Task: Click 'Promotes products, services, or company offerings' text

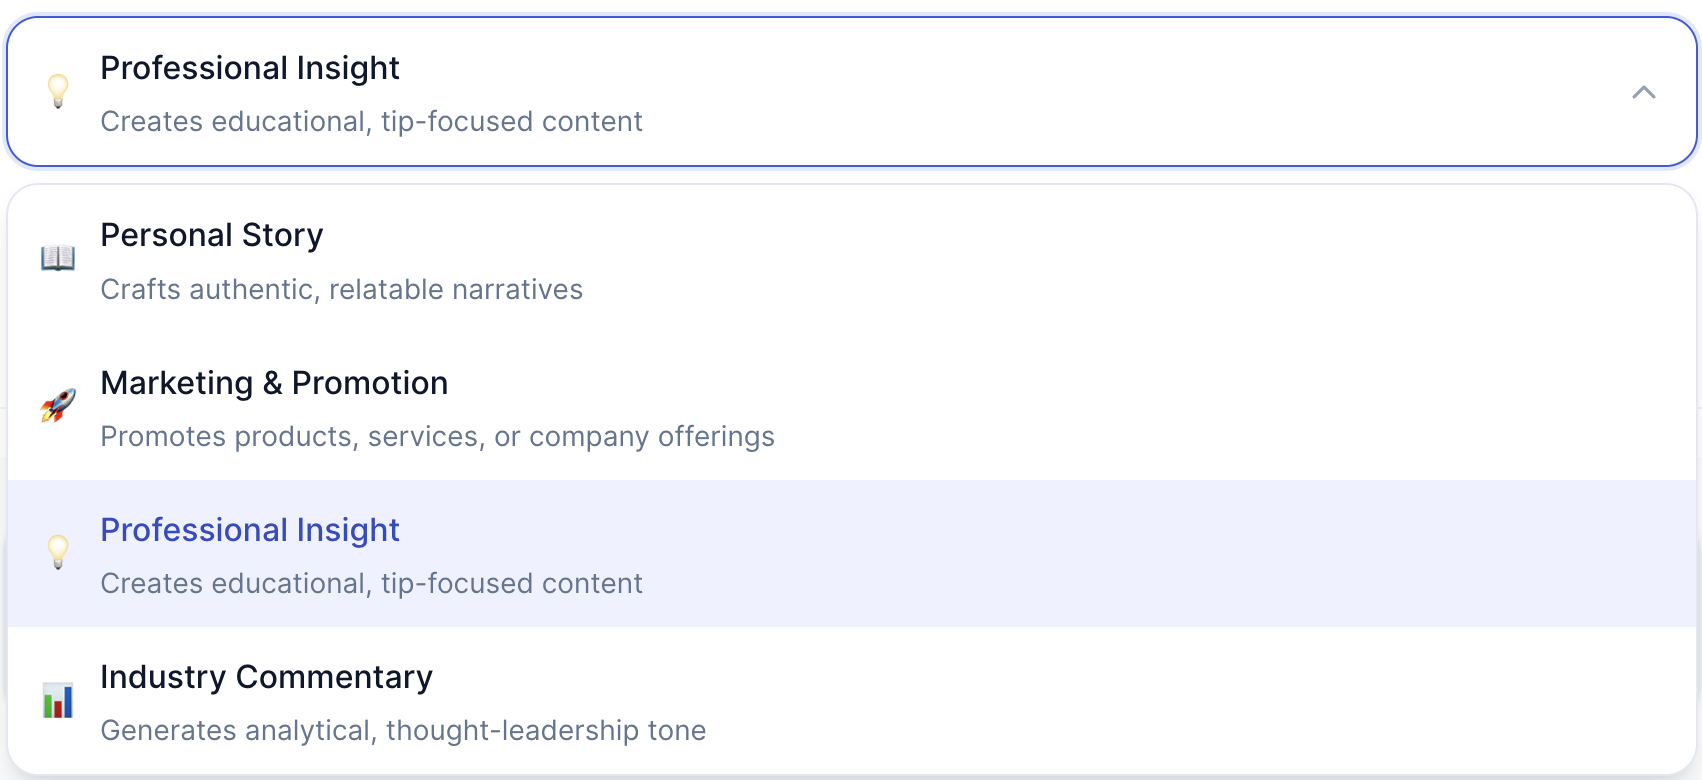Action: [x=437, y=436]
